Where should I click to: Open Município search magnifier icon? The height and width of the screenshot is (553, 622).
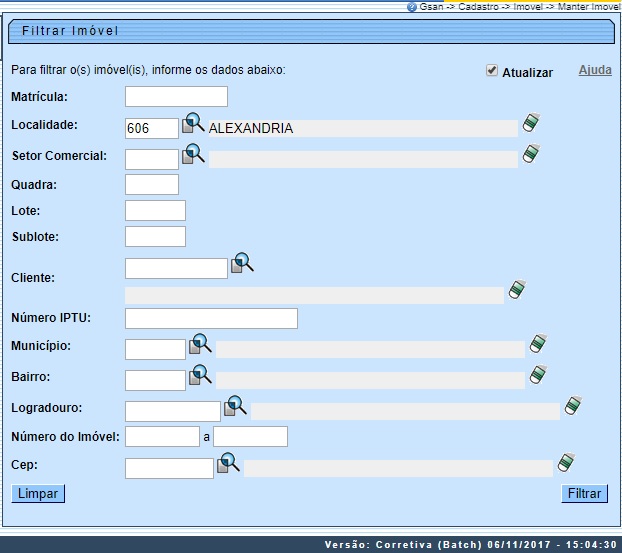(200, 344)
